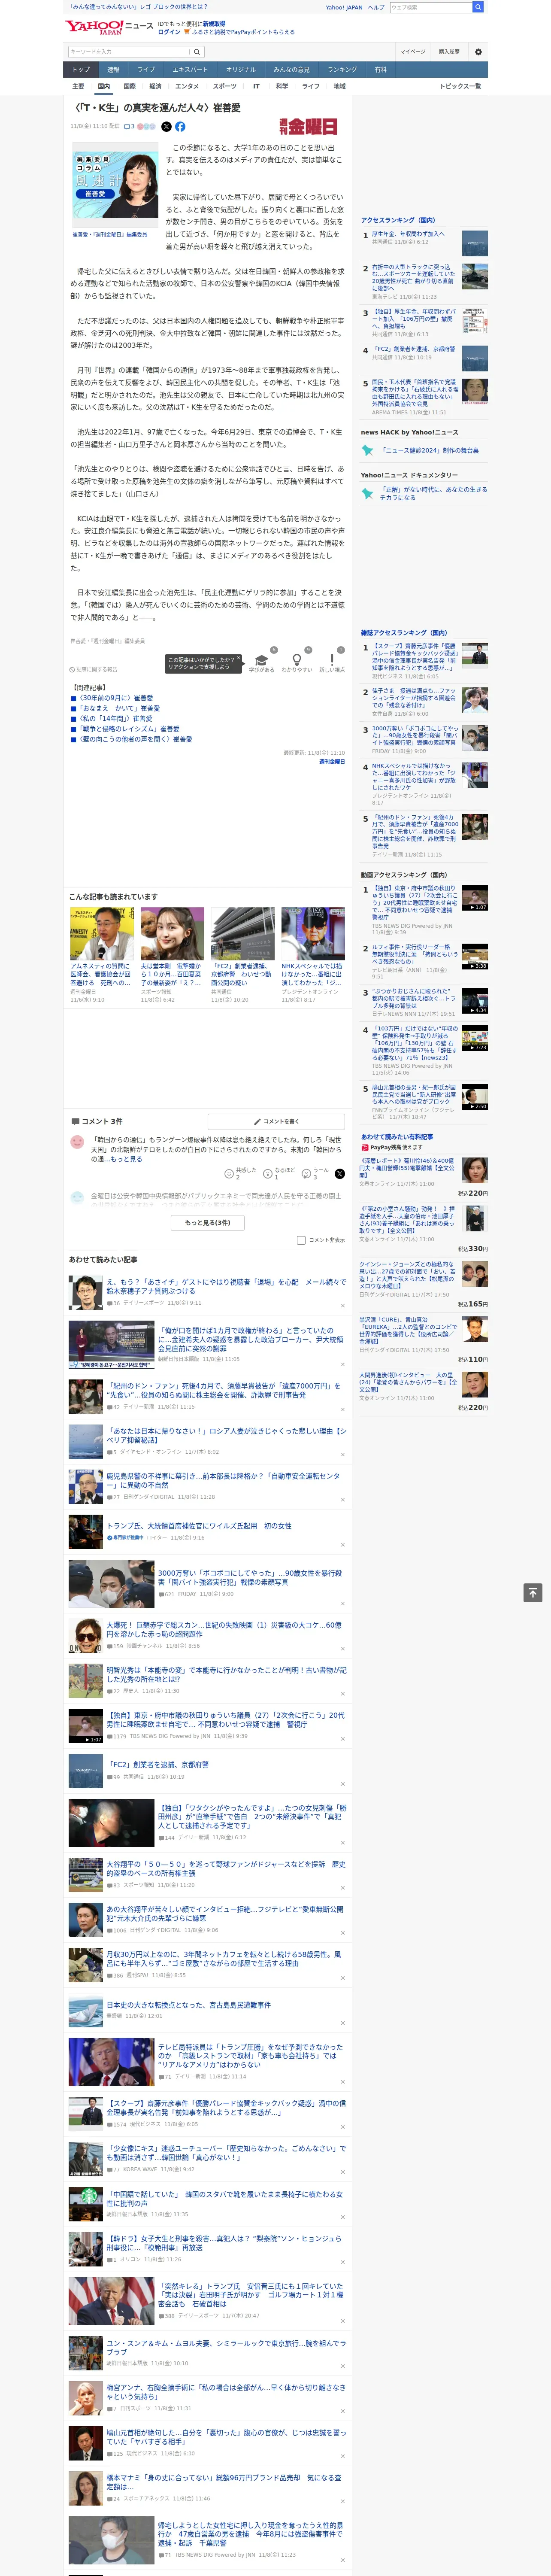Open the 日本史の大きな転換点 article
The image size is (551, 2576).
[188, 2004]
